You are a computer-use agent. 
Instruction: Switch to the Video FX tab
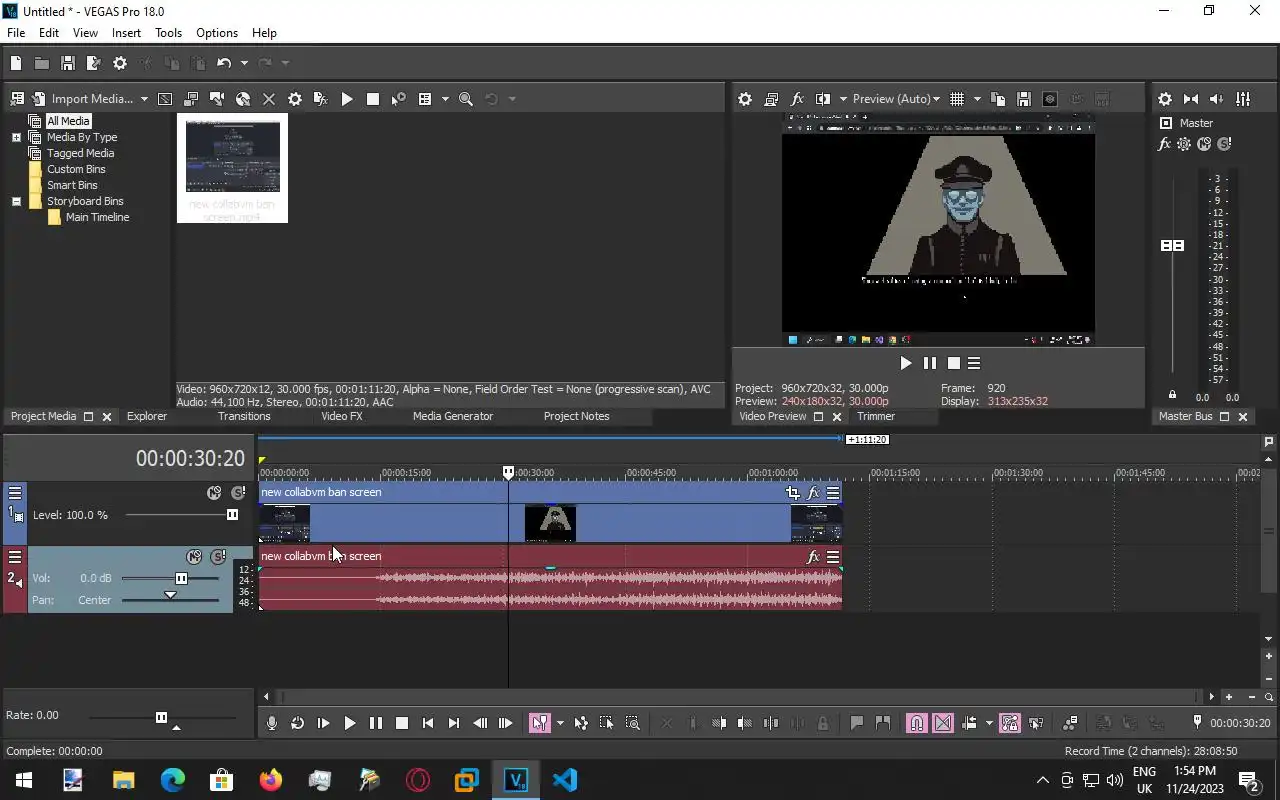coord(342,416)
